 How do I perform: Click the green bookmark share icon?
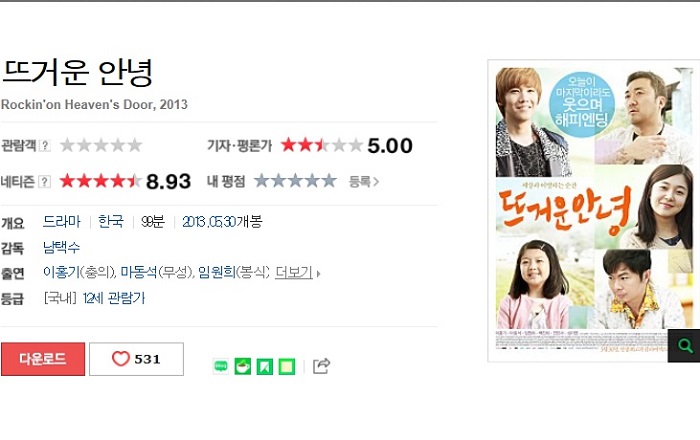click(x=264, y=366)
